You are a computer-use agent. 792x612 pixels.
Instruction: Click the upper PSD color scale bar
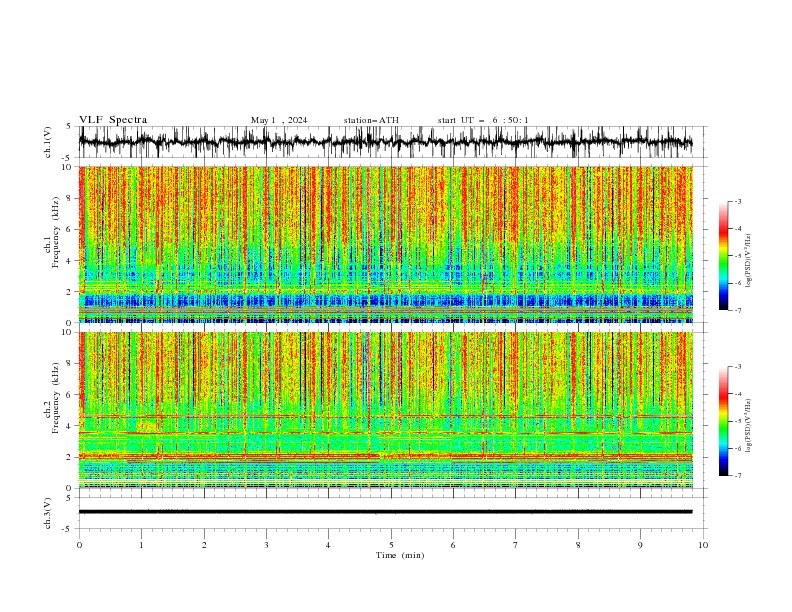pyautogui.click(x=724, y=256)
